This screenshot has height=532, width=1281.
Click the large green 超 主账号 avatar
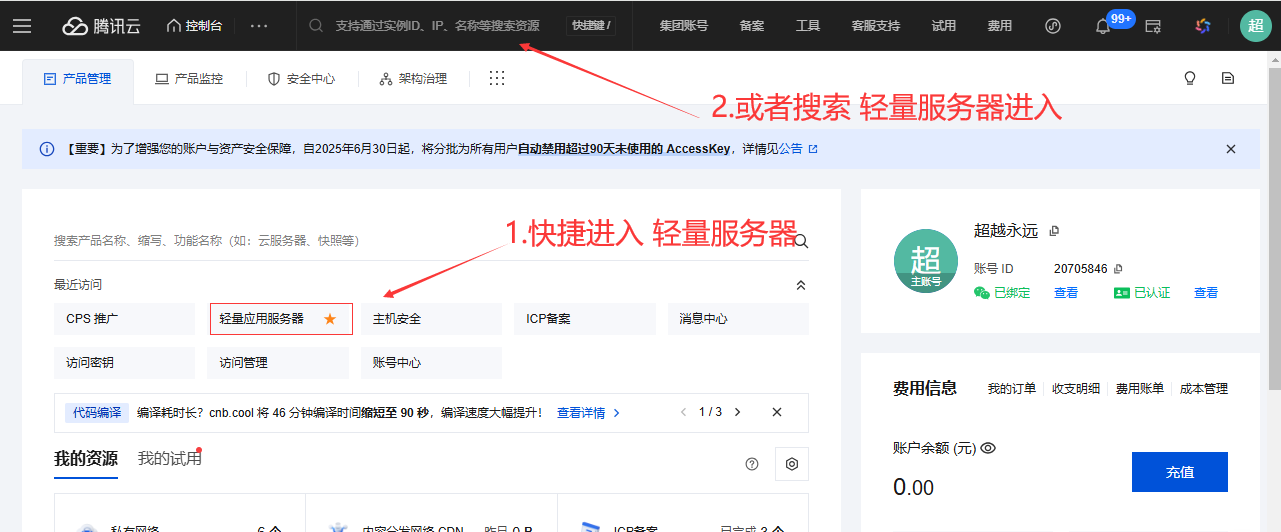[x=926, y=261]
